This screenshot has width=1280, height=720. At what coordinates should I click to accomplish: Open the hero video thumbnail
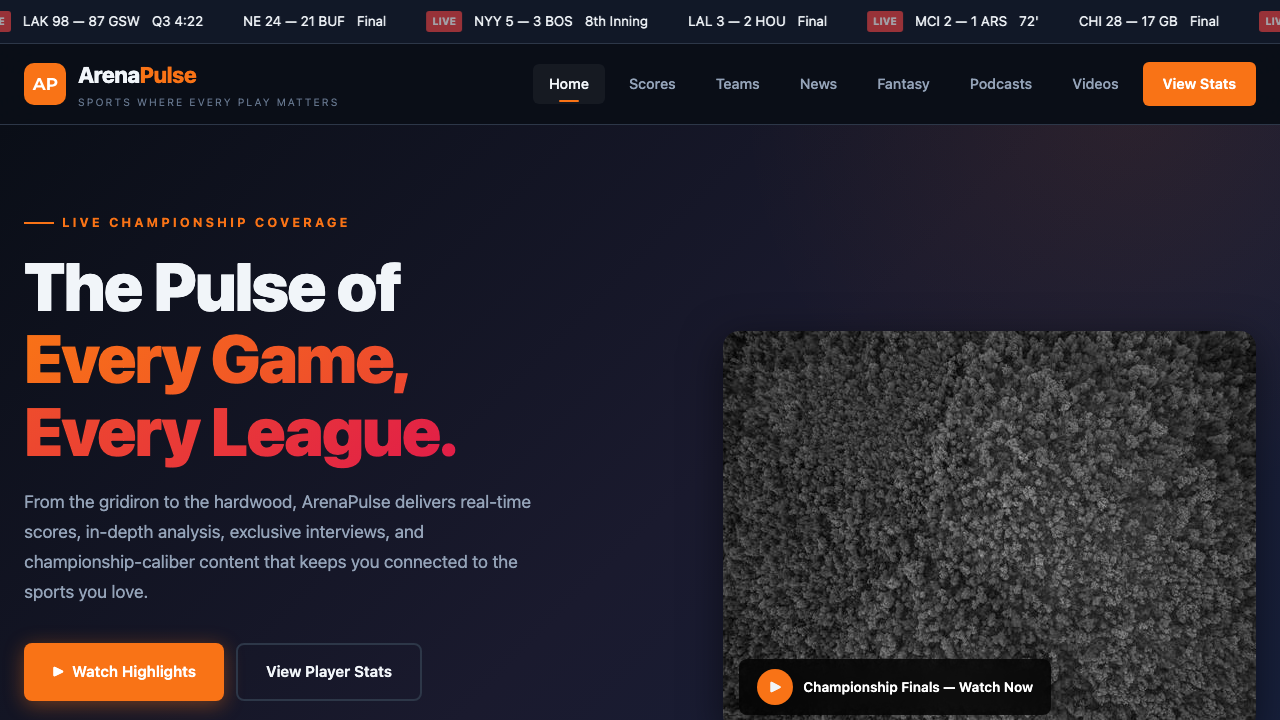click(989, 525)
